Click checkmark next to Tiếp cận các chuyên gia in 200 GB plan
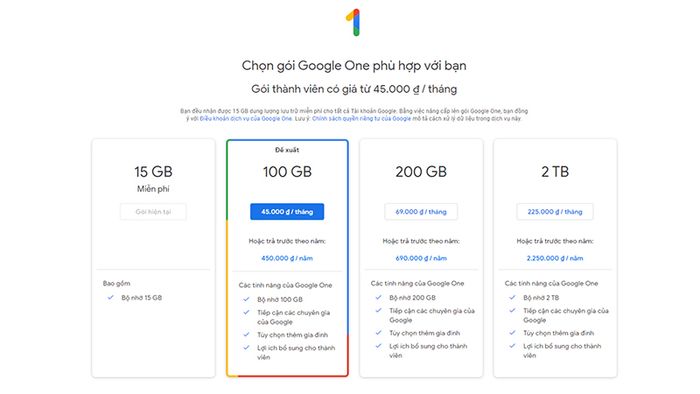The image size is (700, 394). coord(379,310)
